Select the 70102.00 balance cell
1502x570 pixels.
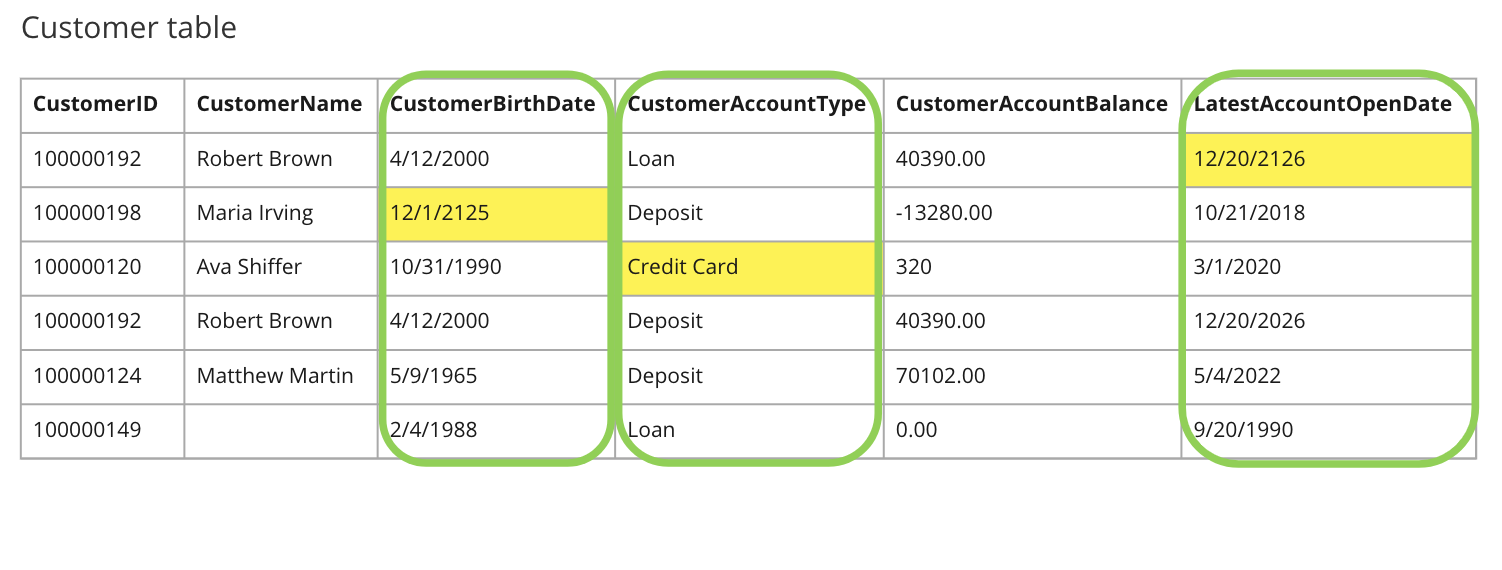click(940, 376)
